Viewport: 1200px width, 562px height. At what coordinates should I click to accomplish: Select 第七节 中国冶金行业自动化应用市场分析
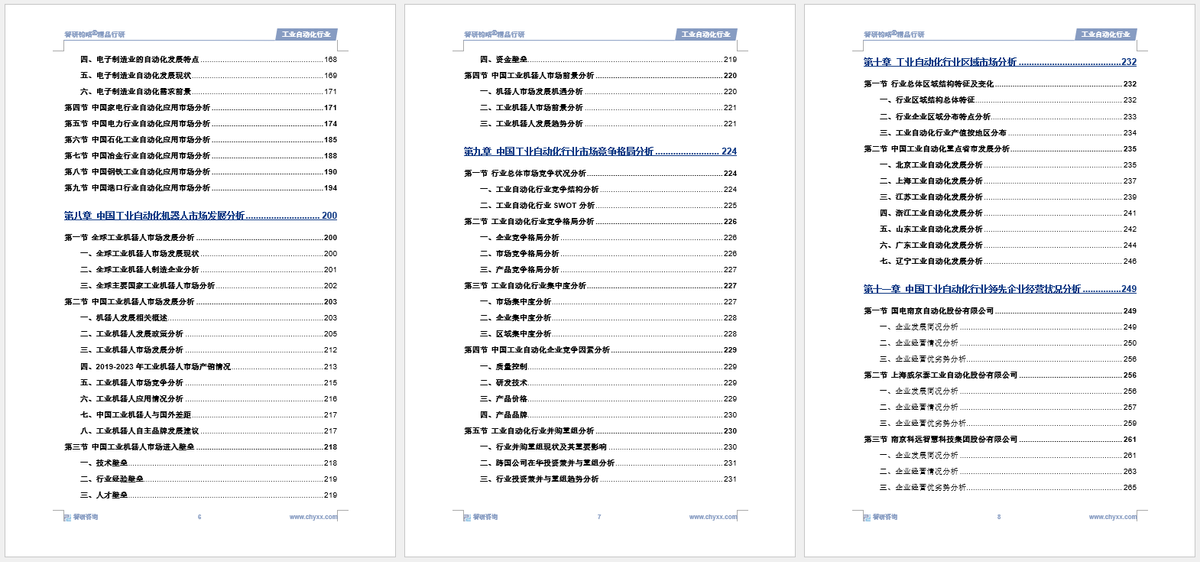[200, 156]
